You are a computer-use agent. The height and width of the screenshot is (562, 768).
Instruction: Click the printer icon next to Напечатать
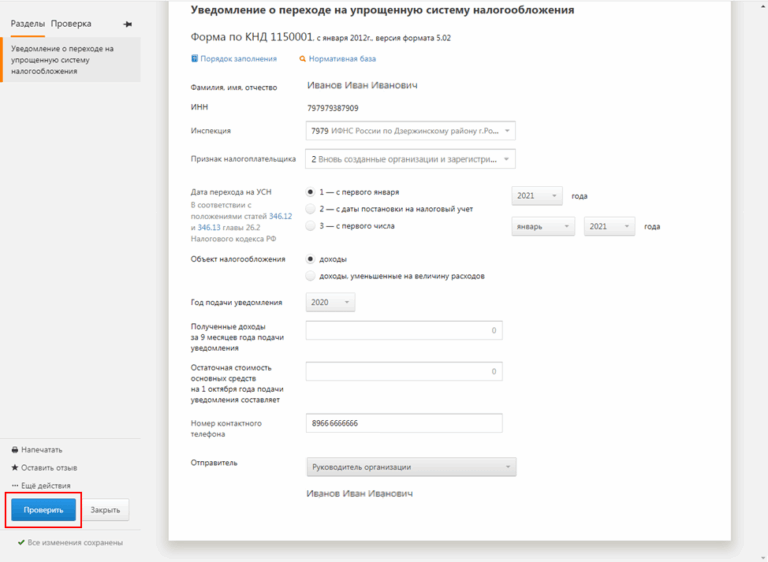pos(15,450)
